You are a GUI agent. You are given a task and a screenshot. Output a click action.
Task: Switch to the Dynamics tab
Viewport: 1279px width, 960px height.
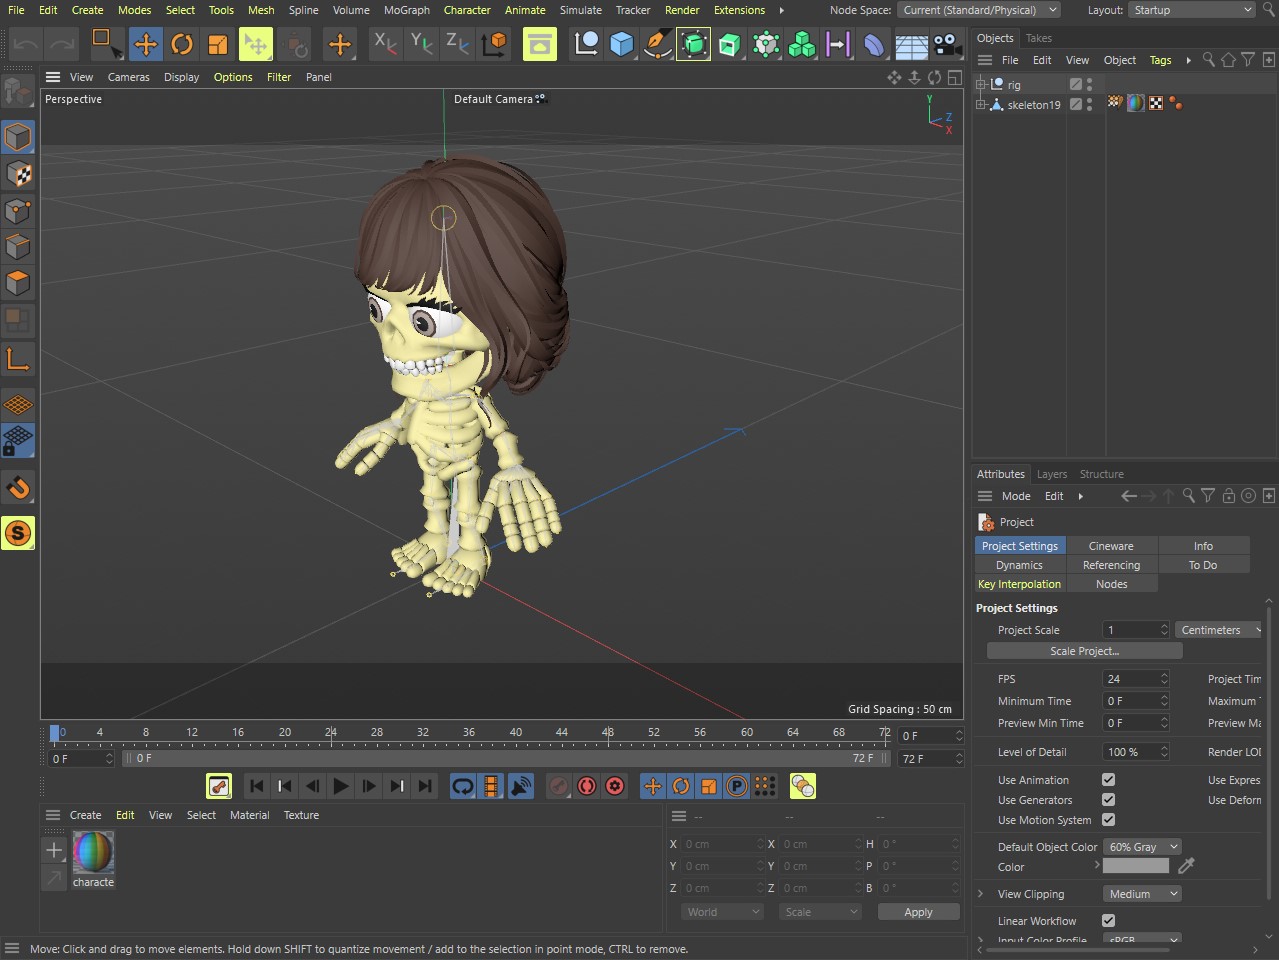pyautogui.click(x=1019, y=565)
